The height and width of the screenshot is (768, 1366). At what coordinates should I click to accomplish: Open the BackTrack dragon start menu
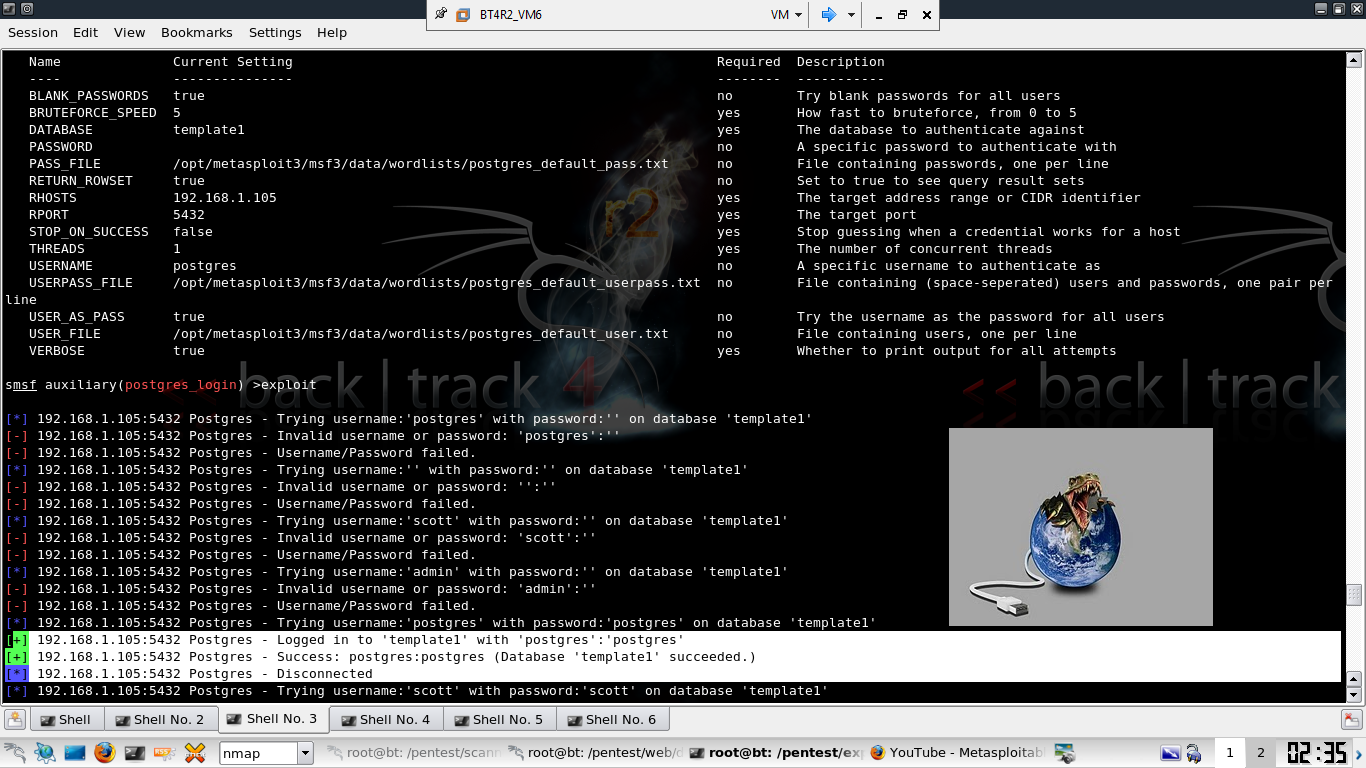(15, 752)
